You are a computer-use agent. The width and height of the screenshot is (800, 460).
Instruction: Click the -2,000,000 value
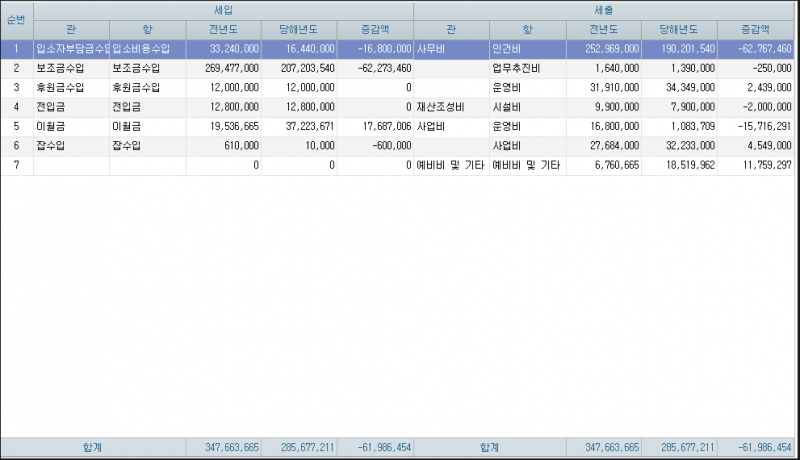[x=767, y=107]
